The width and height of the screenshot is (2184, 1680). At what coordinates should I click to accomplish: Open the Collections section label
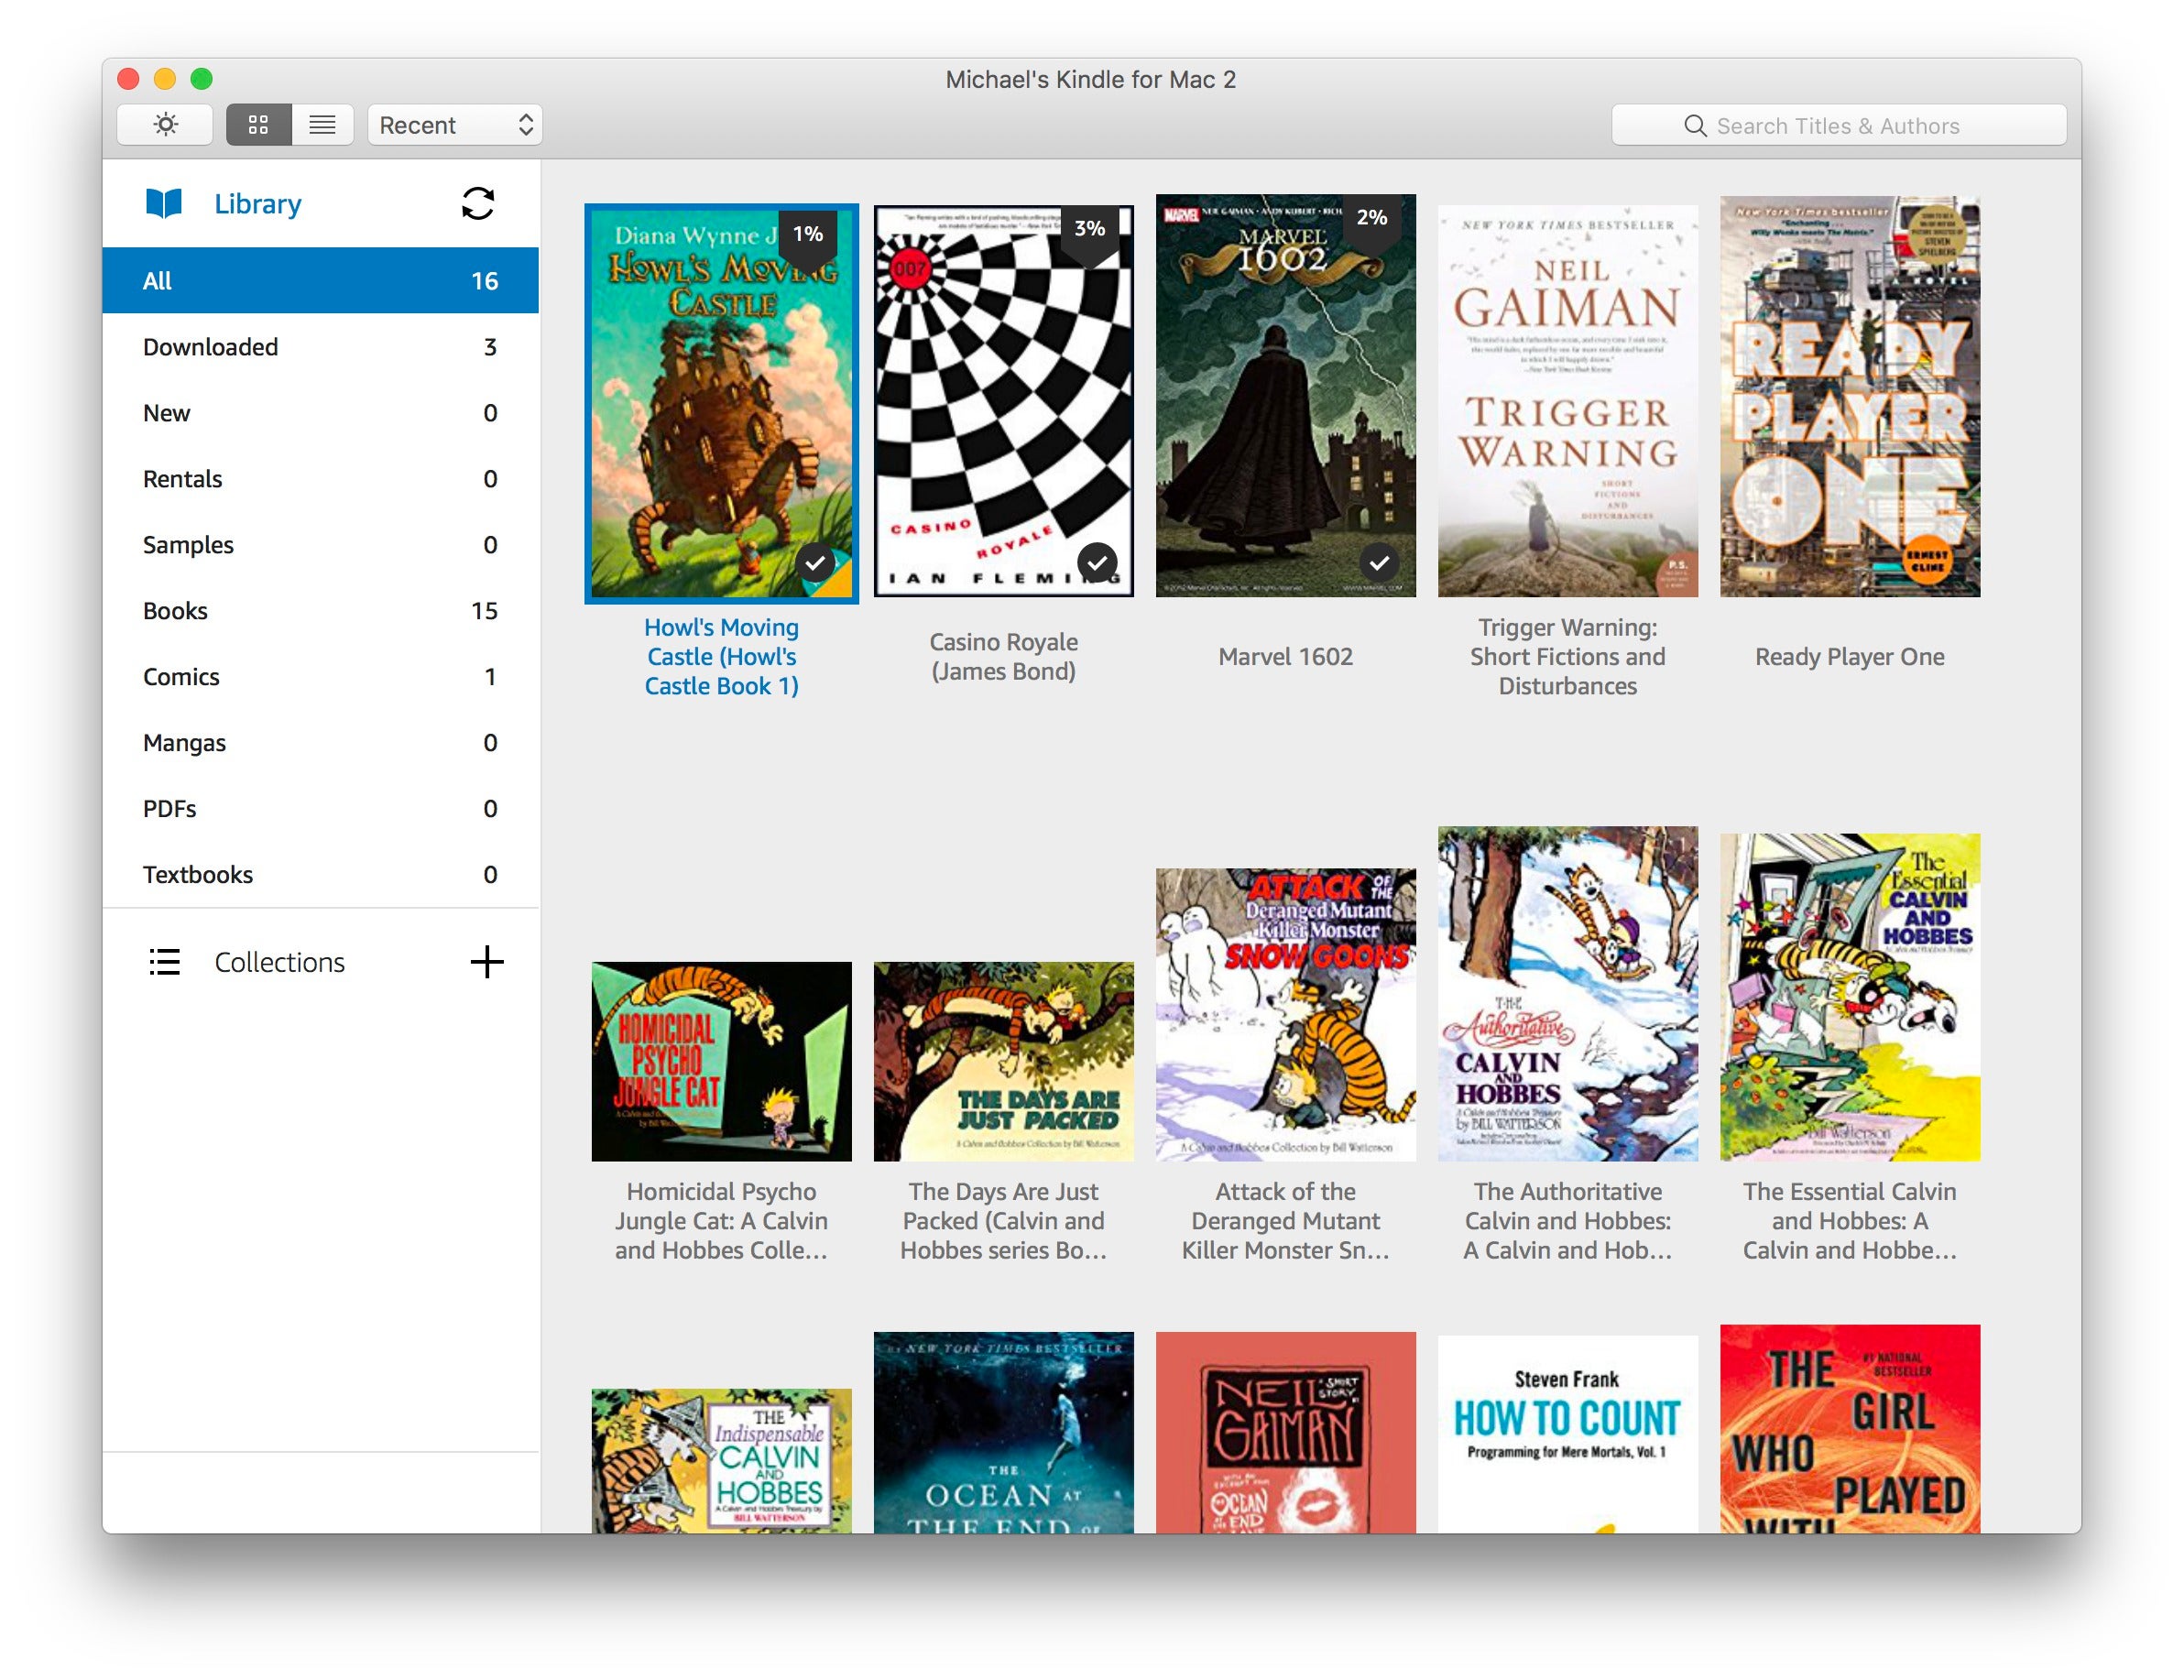[280, 963]
